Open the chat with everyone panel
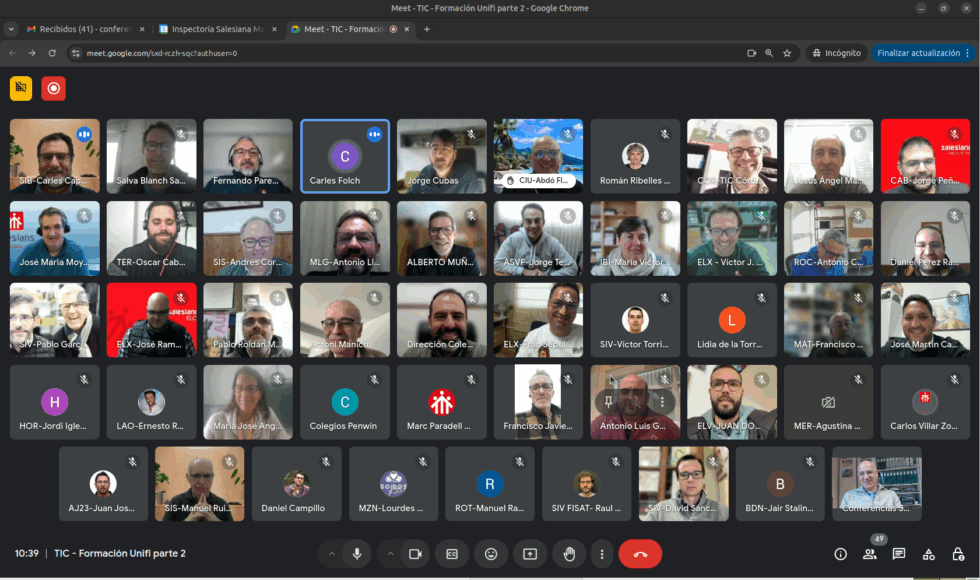980x580 pixels. 899,554
